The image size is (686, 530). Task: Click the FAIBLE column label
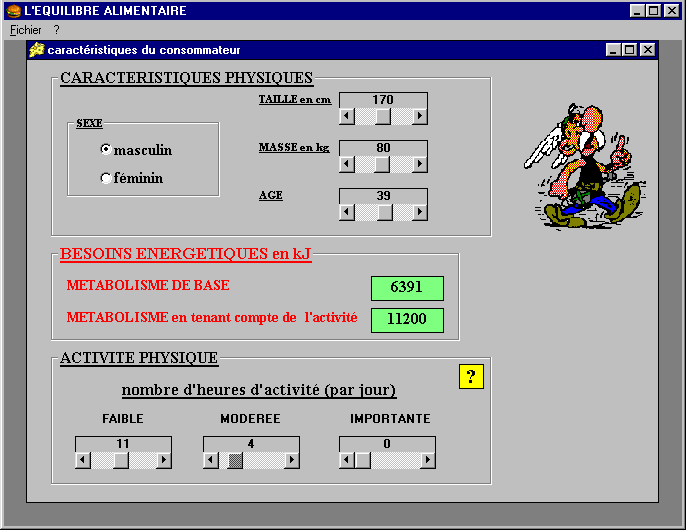tap(123, 419)
